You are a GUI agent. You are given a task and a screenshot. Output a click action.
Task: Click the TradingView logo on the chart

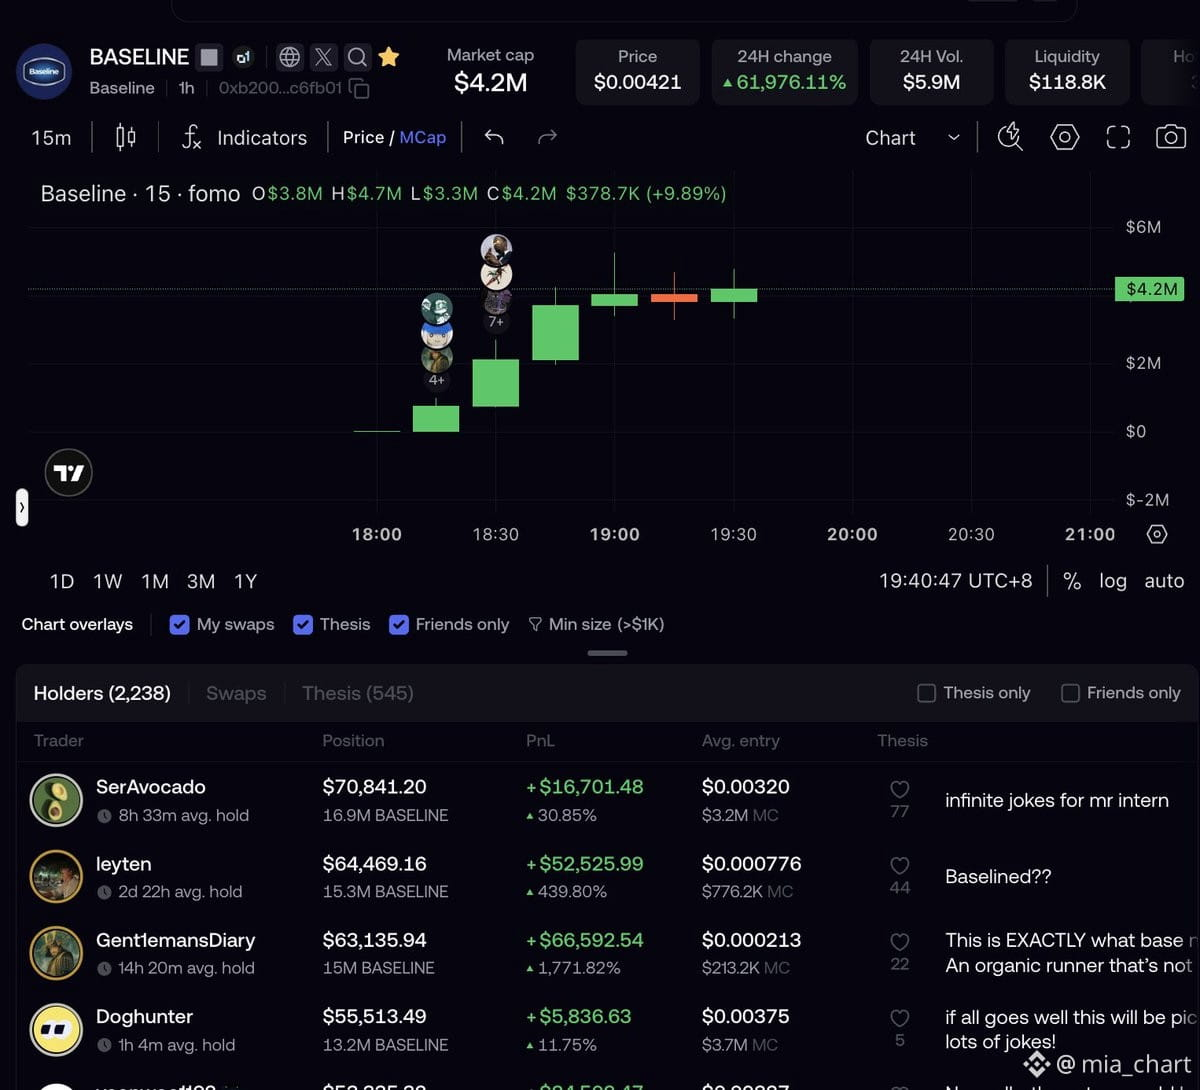(69, 473)
